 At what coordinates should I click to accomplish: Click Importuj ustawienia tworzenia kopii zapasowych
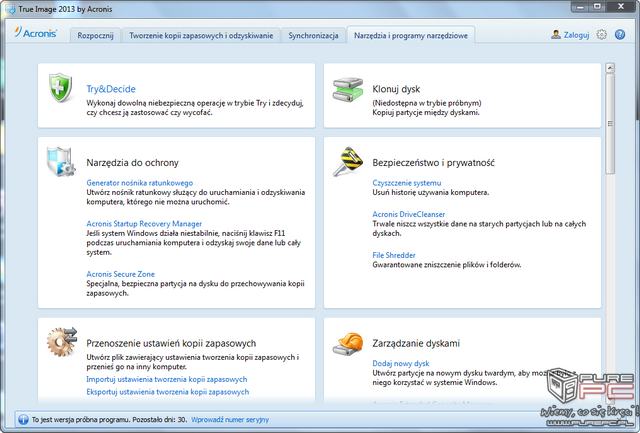pos(167,379)
